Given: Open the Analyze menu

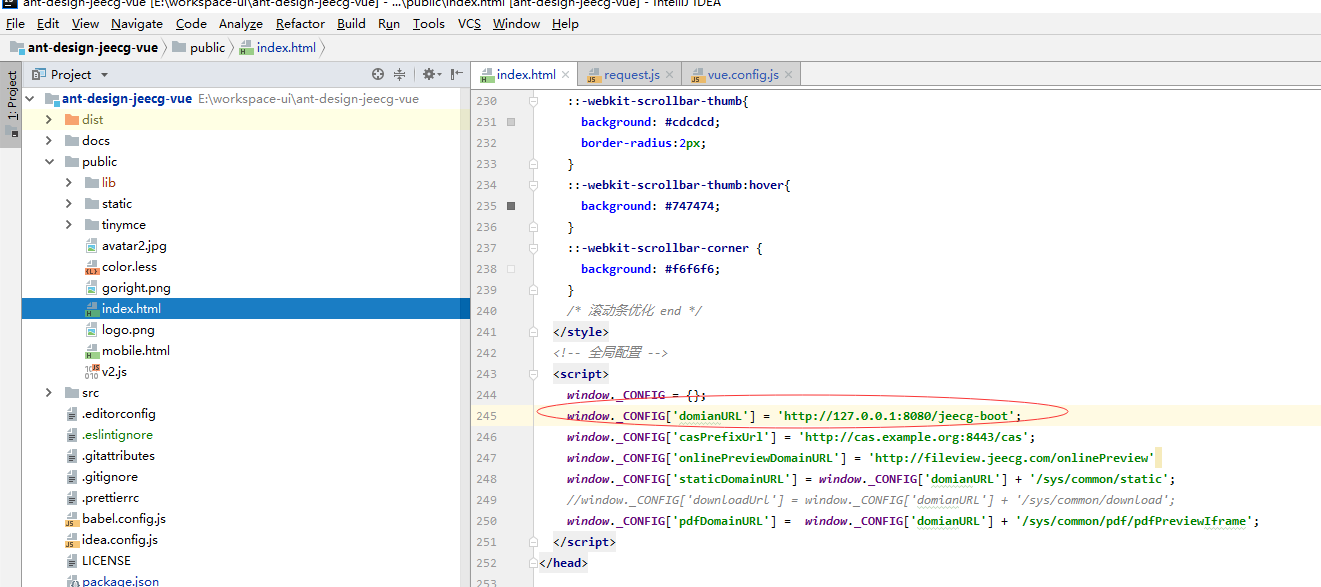Looking at the screenshot, I should [x=241, y=24].
